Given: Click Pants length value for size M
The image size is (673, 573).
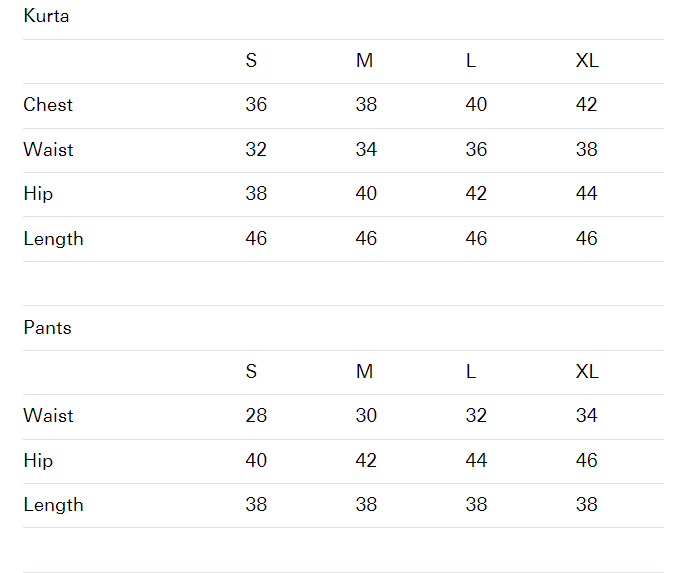Looking at the screenshot, I should tap(366, 504).
